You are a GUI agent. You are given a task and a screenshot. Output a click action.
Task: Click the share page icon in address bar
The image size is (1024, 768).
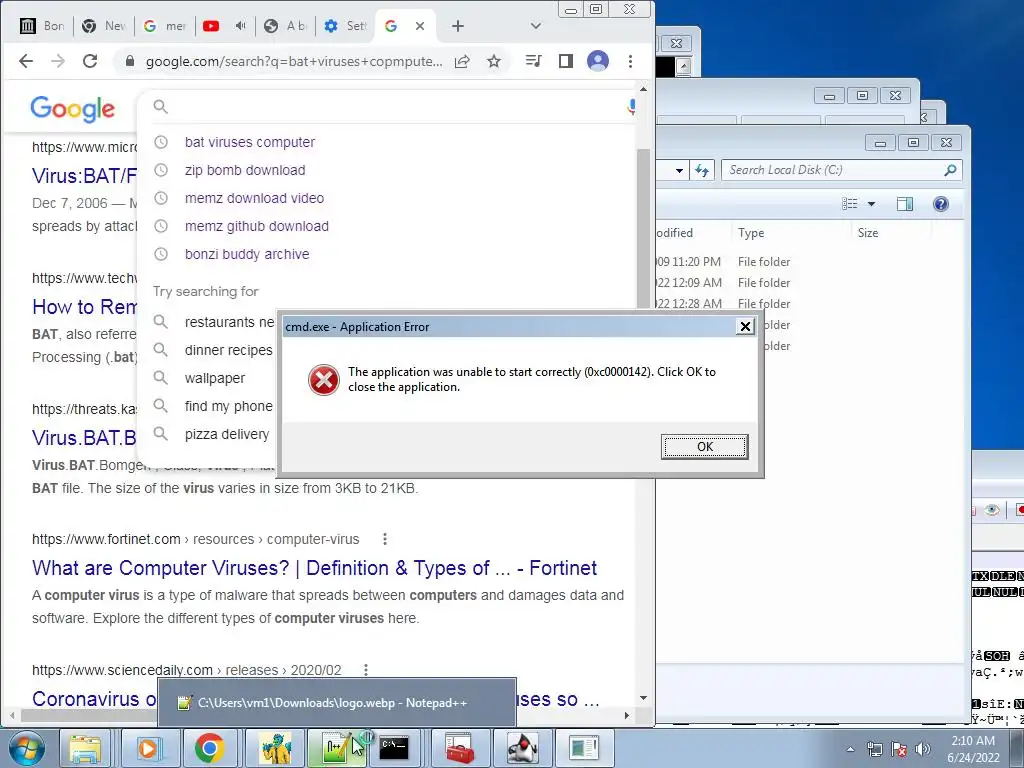click(462, 61)
